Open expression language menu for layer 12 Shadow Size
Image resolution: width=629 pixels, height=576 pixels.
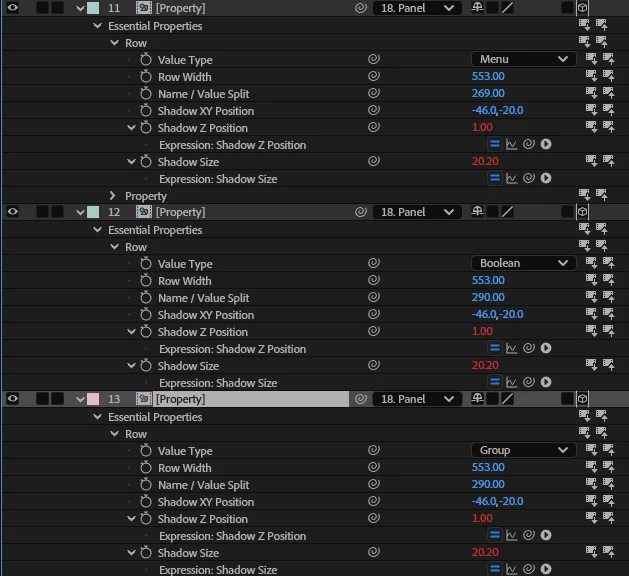click(x=546, y=382)
